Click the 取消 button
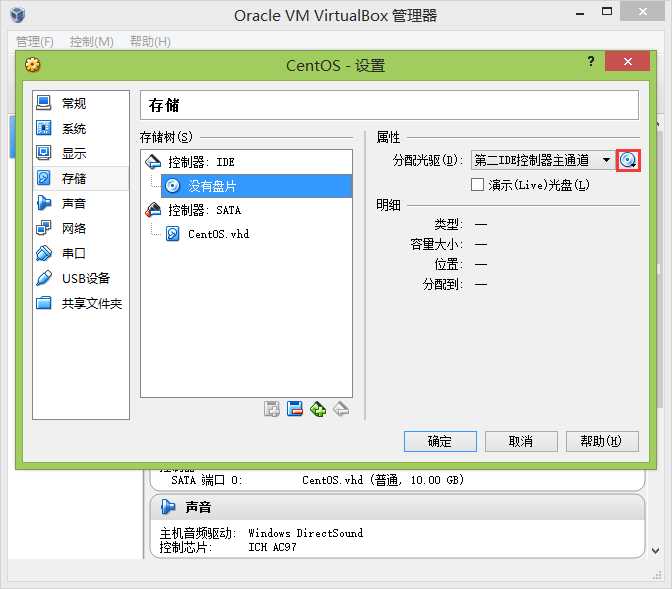The width and height of the screenshot is (672, 589). (x=521, y=441)
